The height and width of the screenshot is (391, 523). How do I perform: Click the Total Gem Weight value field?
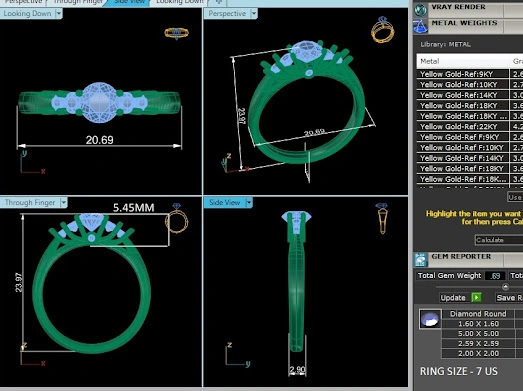coord(495,276)
